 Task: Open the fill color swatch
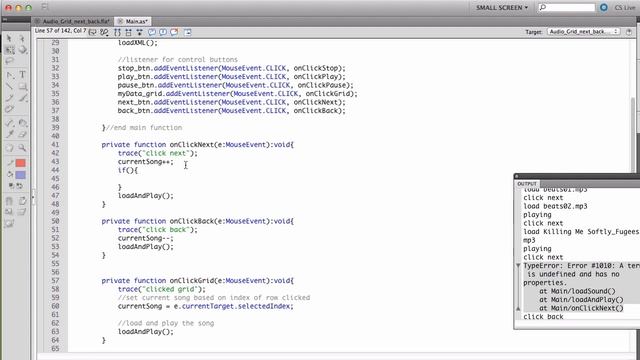pos(20,175)
